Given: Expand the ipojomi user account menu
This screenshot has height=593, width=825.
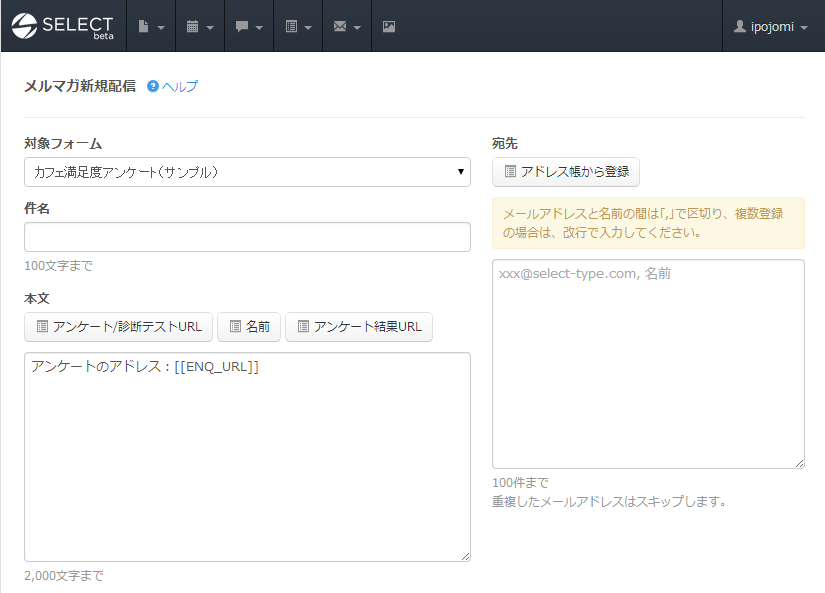Looking at the screenshot, I should 771,26.
